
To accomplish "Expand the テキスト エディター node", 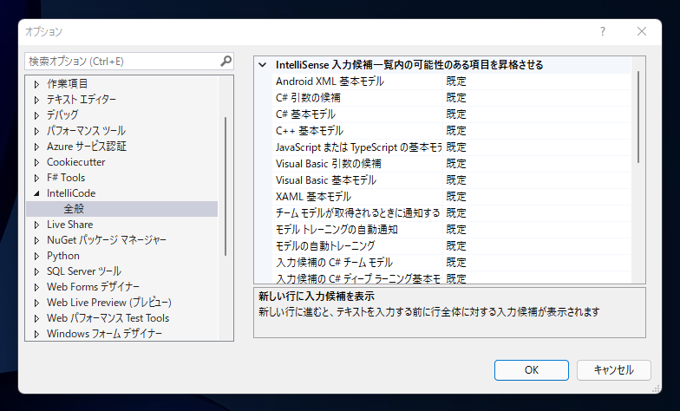I will click(37, 99).
